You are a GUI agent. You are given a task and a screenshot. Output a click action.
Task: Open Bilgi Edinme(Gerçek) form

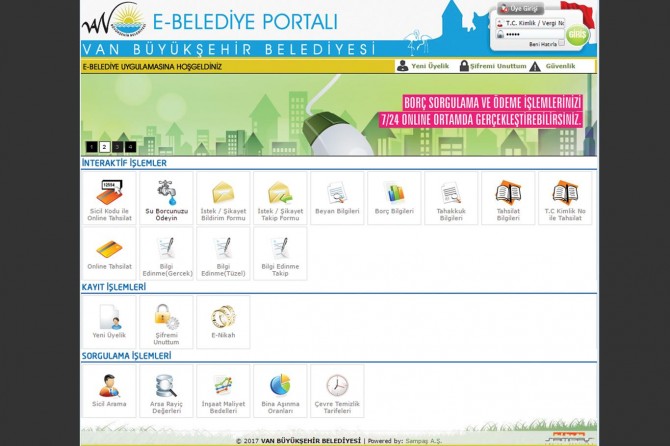(166, 254)
